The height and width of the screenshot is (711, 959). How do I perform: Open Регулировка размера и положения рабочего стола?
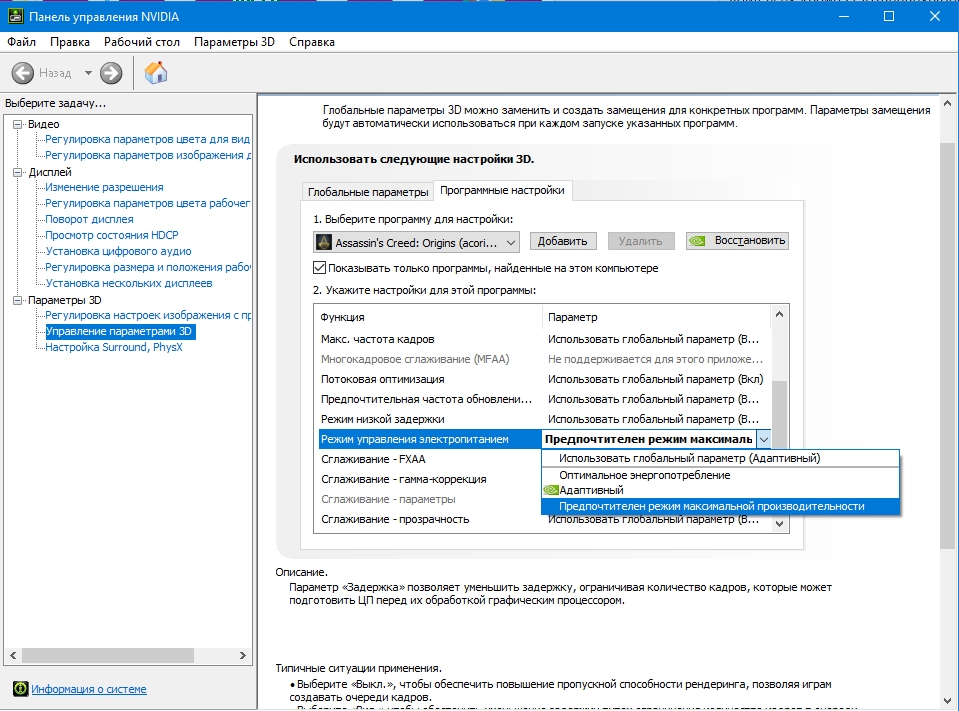[147, 267]
